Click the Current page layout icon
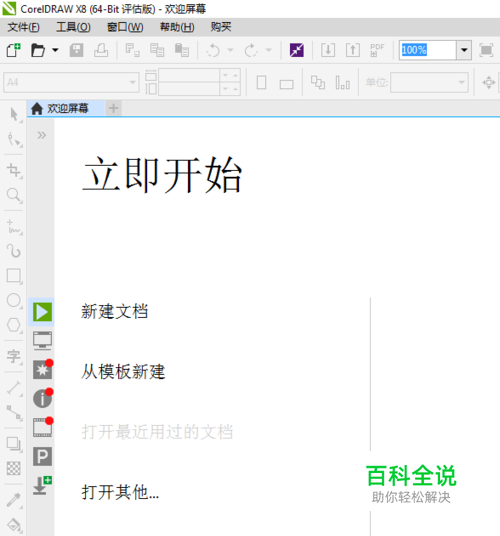The width and height of the screenshot is (500, 536). (342, 83)
